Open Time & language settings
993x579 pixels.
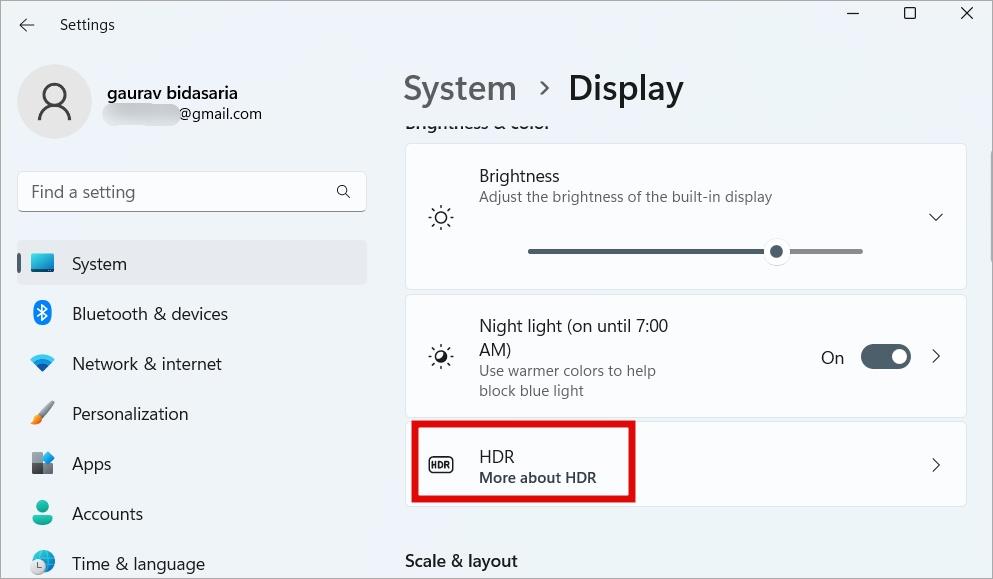click(x=192, y=563)
